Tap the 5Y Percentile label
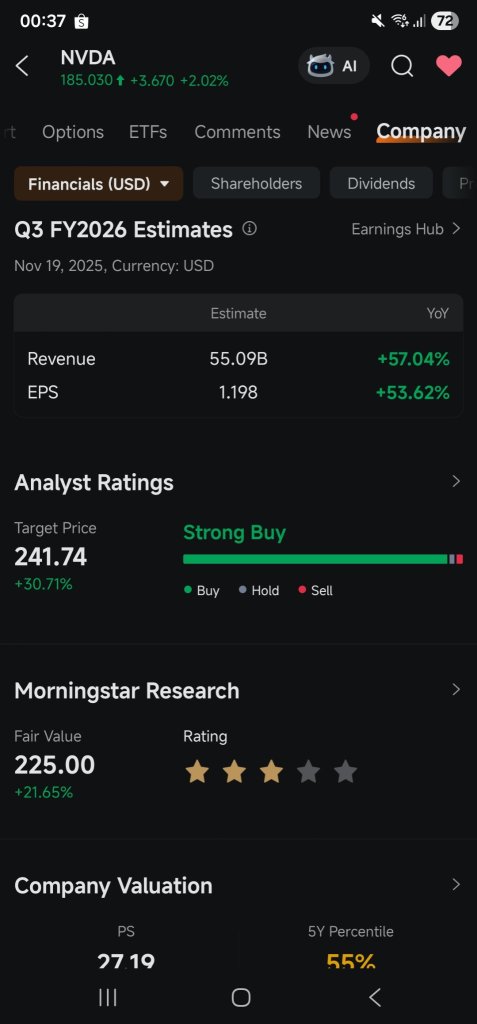 tap(350, 932)
